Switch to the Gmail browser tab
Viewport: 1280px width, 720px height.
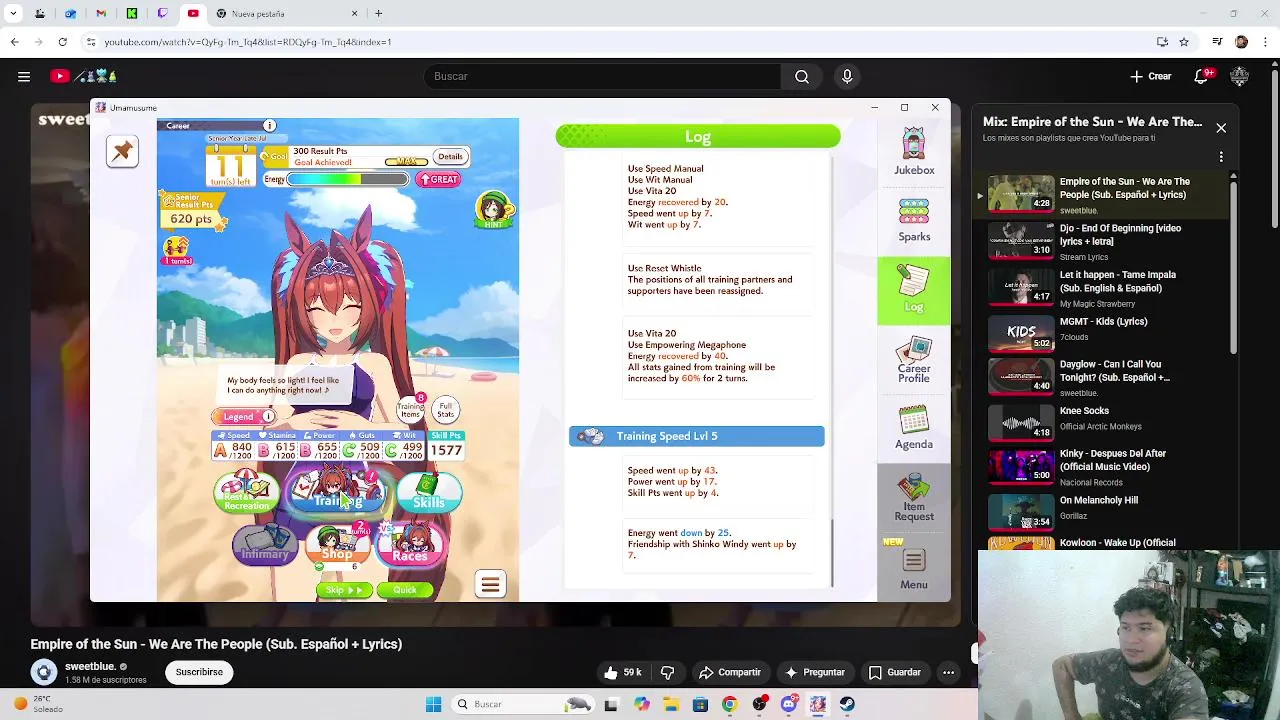[x=101, y=14]
